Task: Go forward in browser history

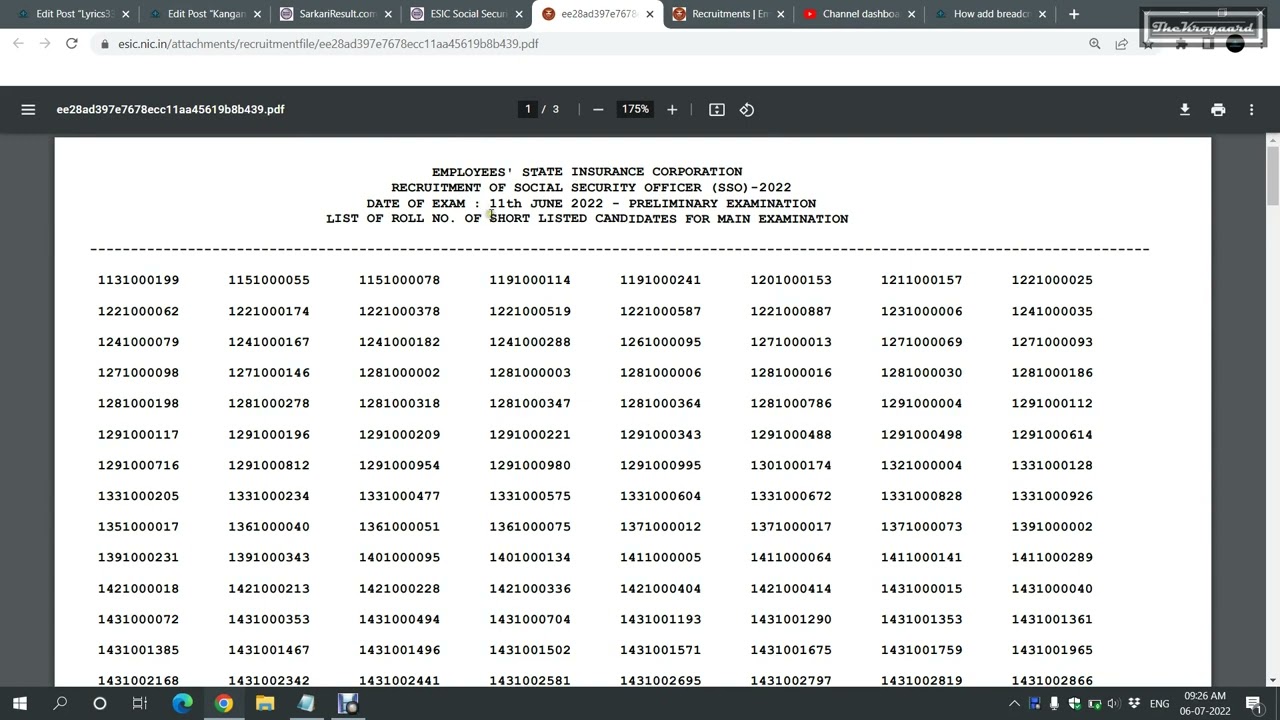Action: (45, 44)
